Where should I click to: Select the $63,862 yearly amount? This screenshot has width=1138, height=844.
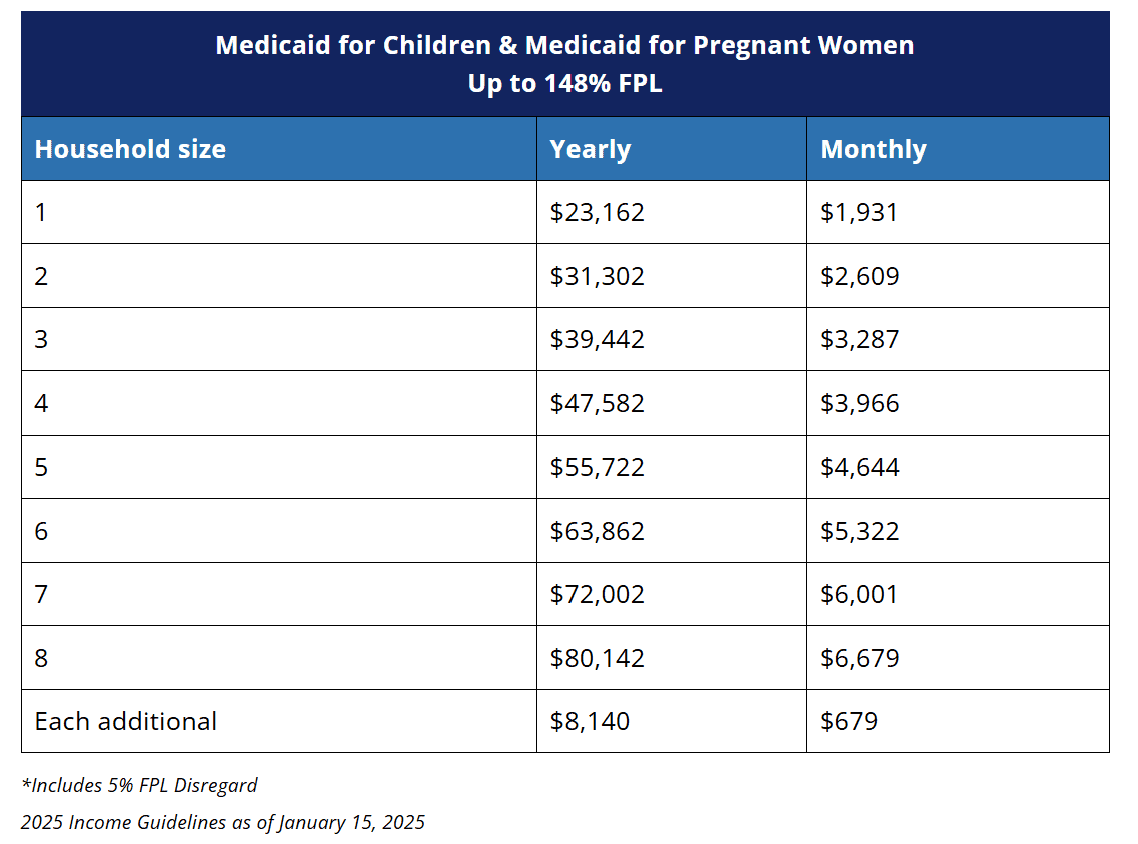tap(597, 531)
